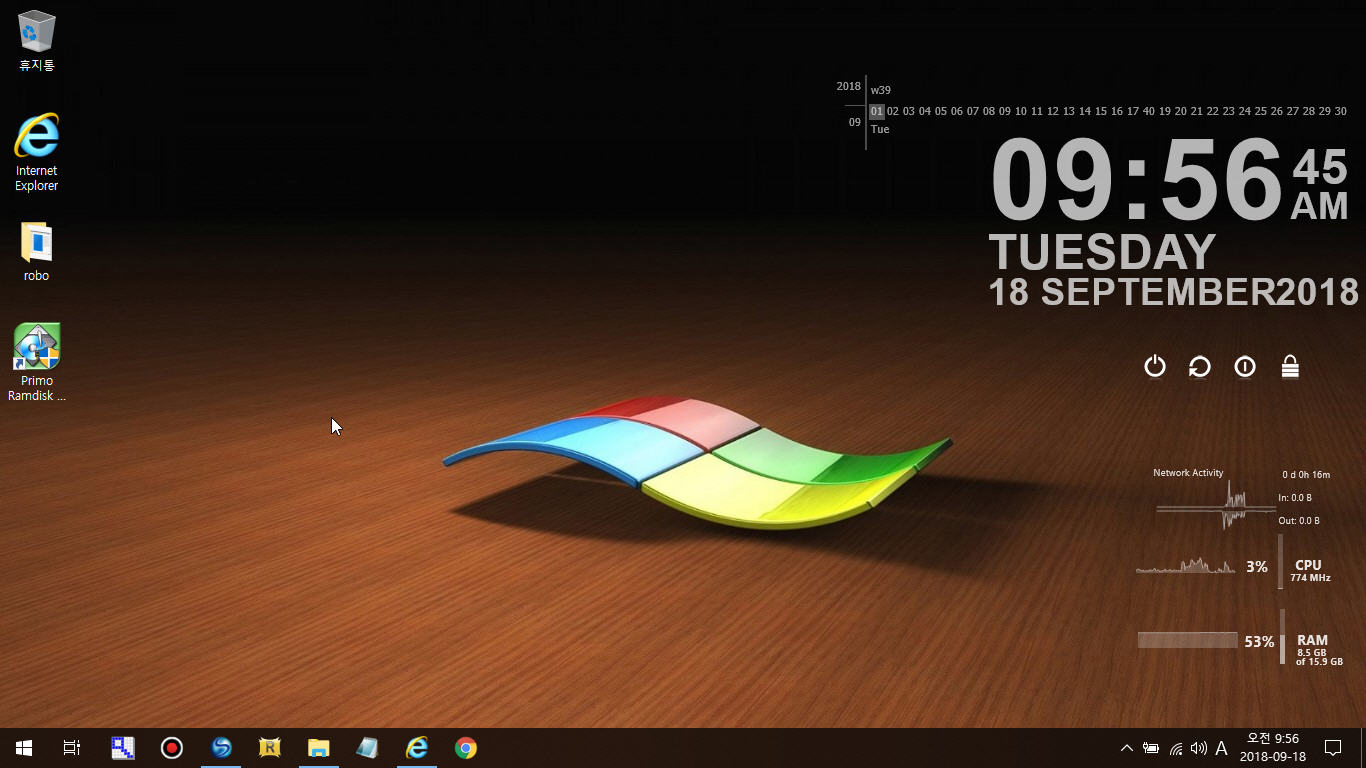
Task: Click the CPU 3% usage value
Action: coord(1257,566)
